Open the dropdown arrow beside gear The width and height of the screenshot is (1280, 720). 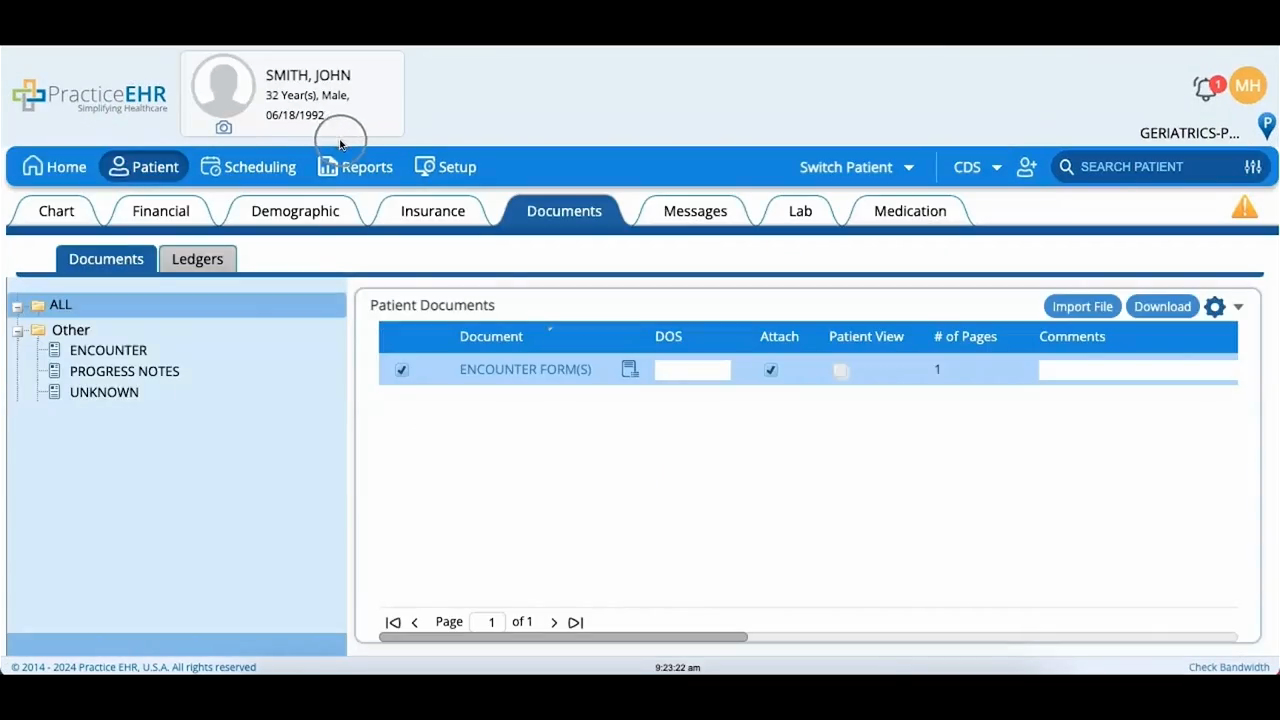coord(1238,307)
